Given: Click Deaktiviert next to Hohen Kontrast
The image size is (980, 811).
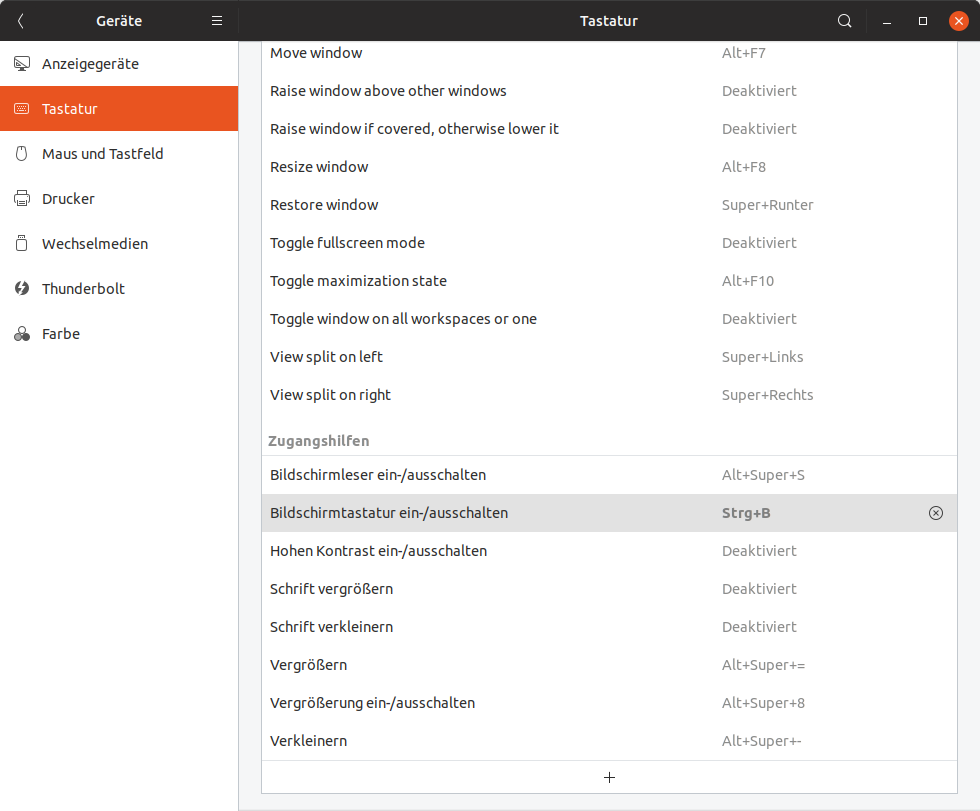Looking at the screenshot, I should tap(759, 551).
